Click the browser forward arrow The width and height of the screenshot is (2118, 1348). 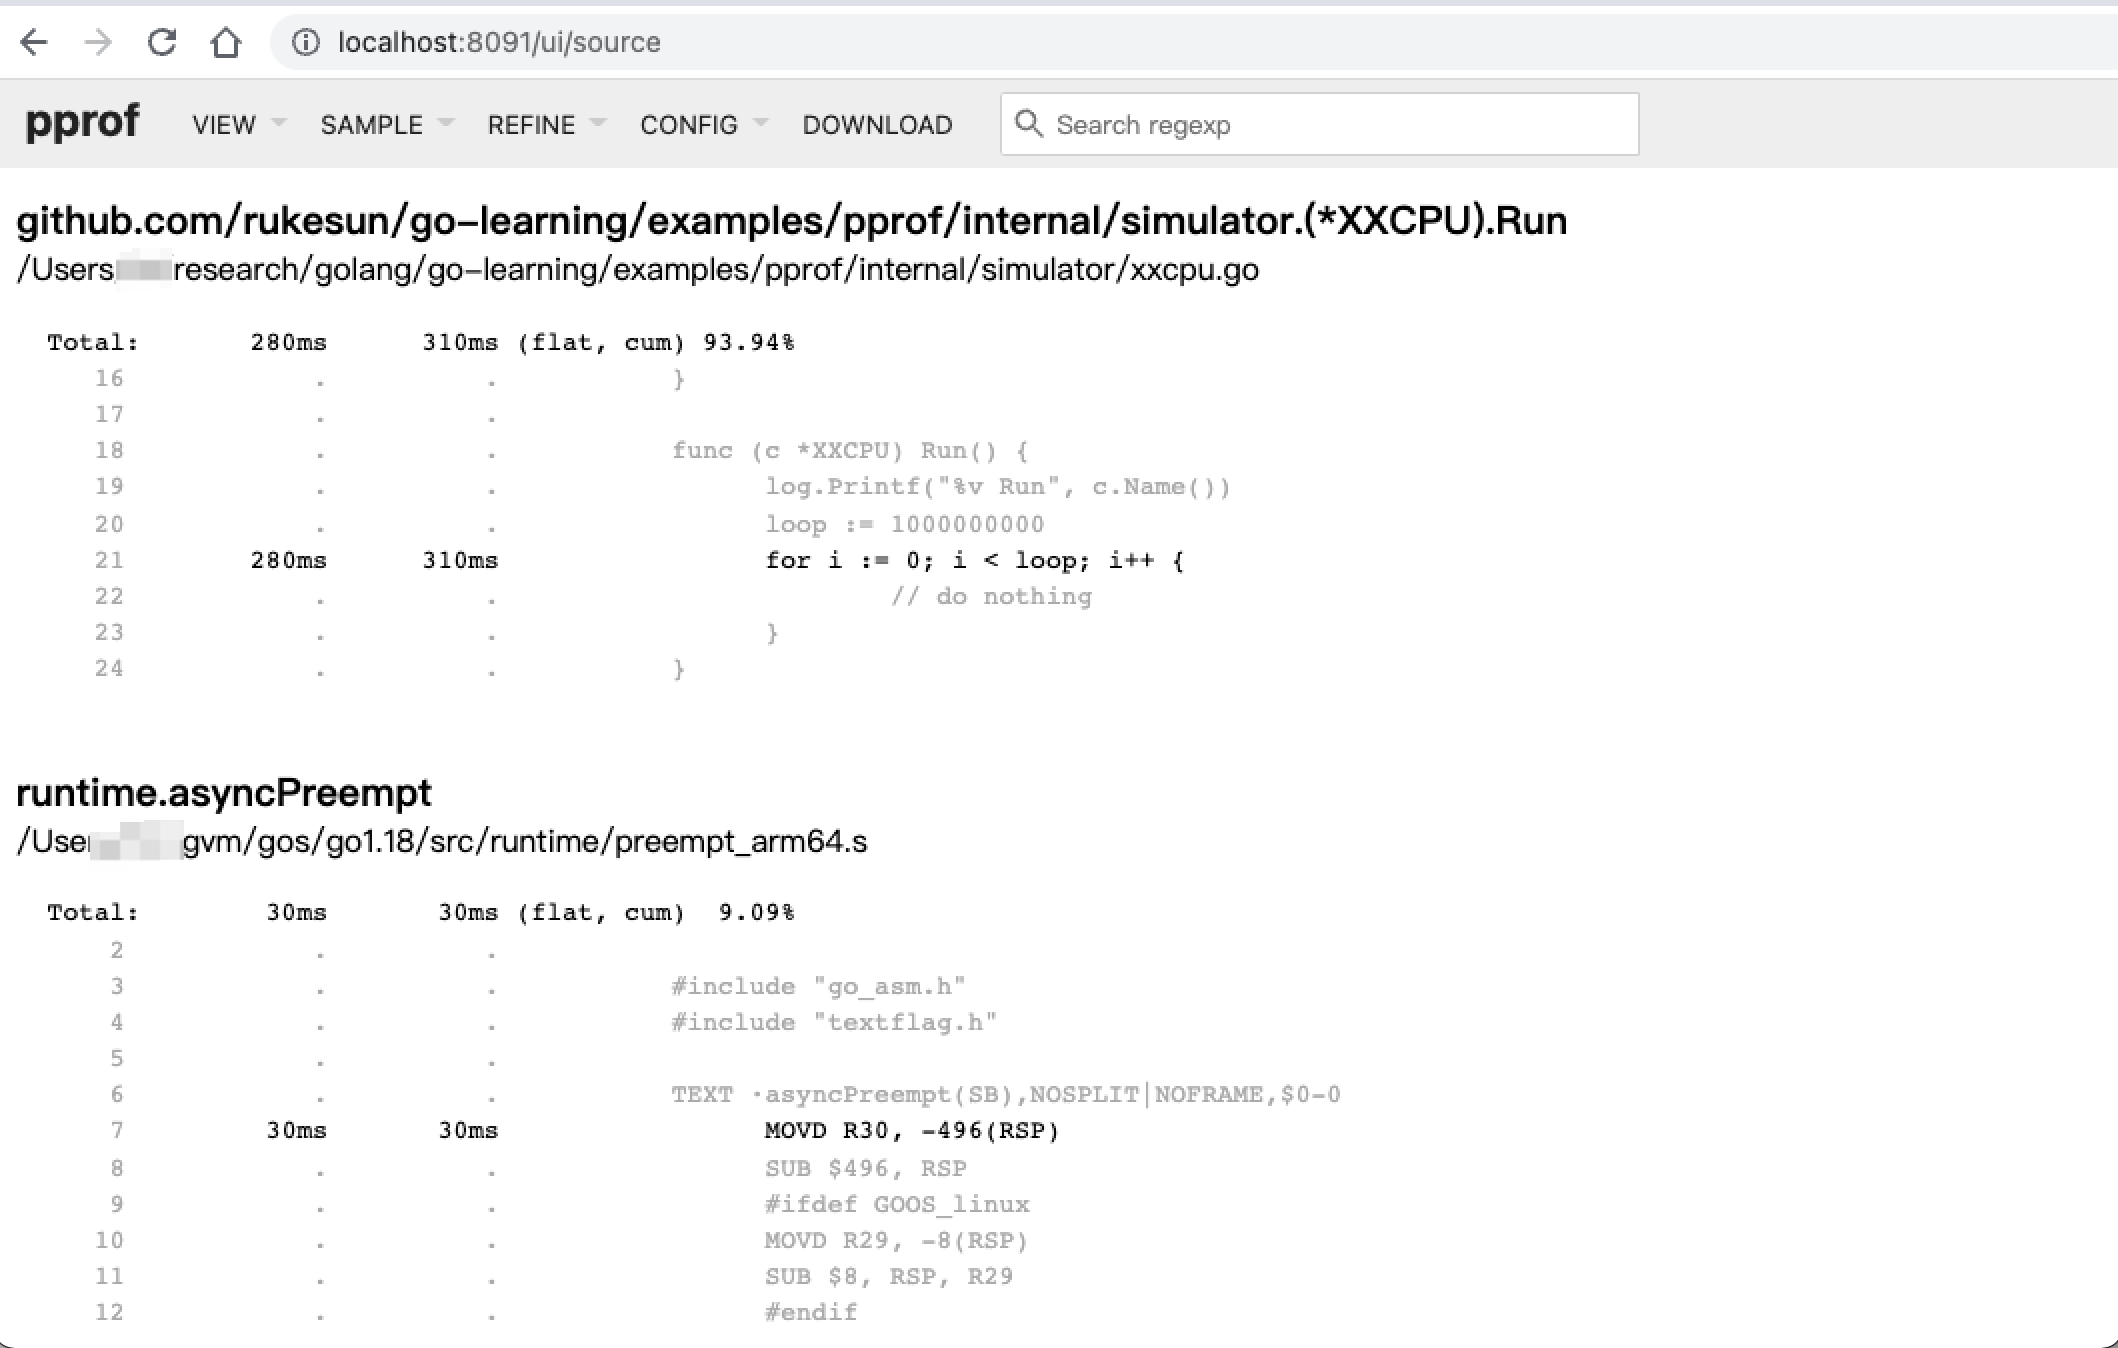click(x=97, y=42)
